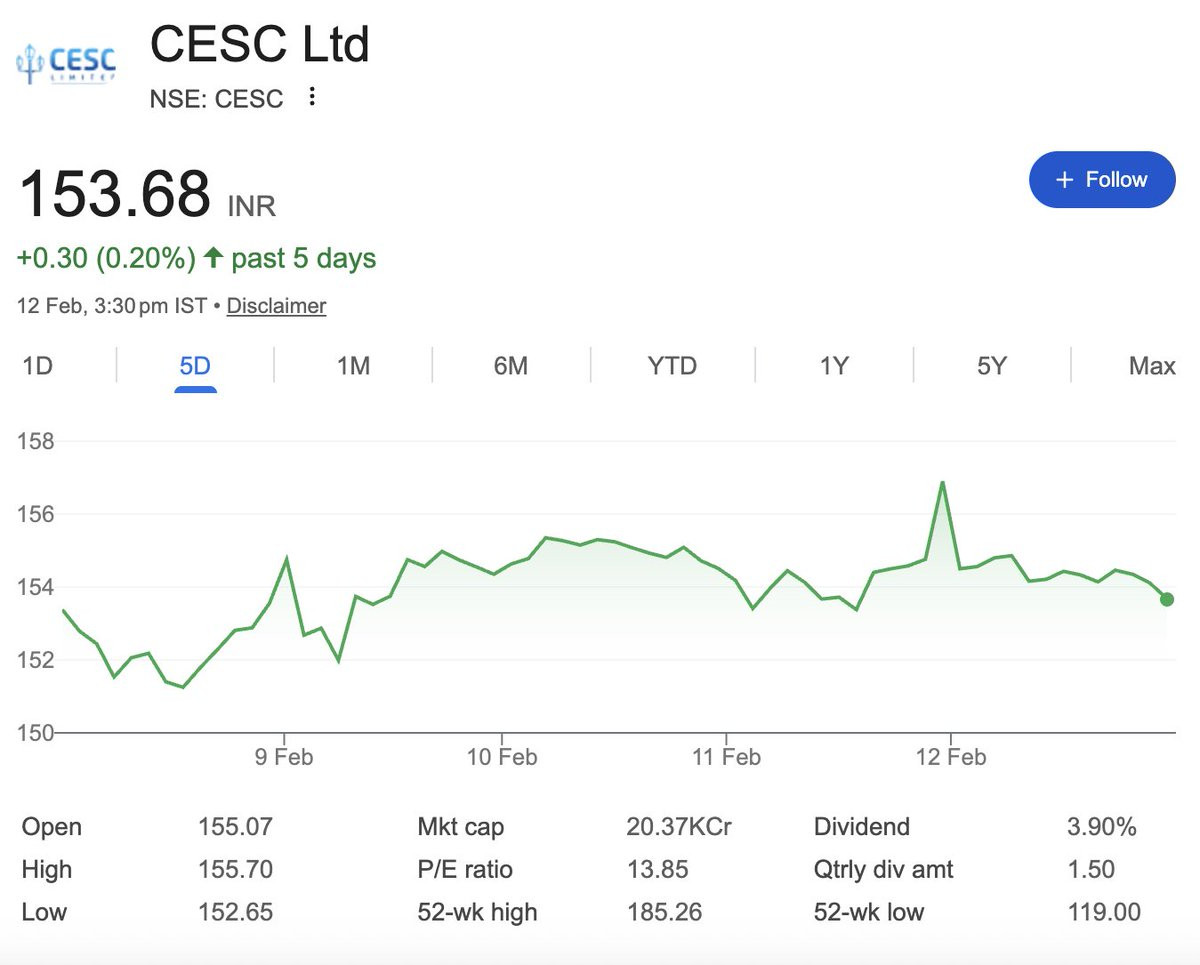1200x965 pixels.
Task: Switch to the 5Y chart tab
Action: 991,366
